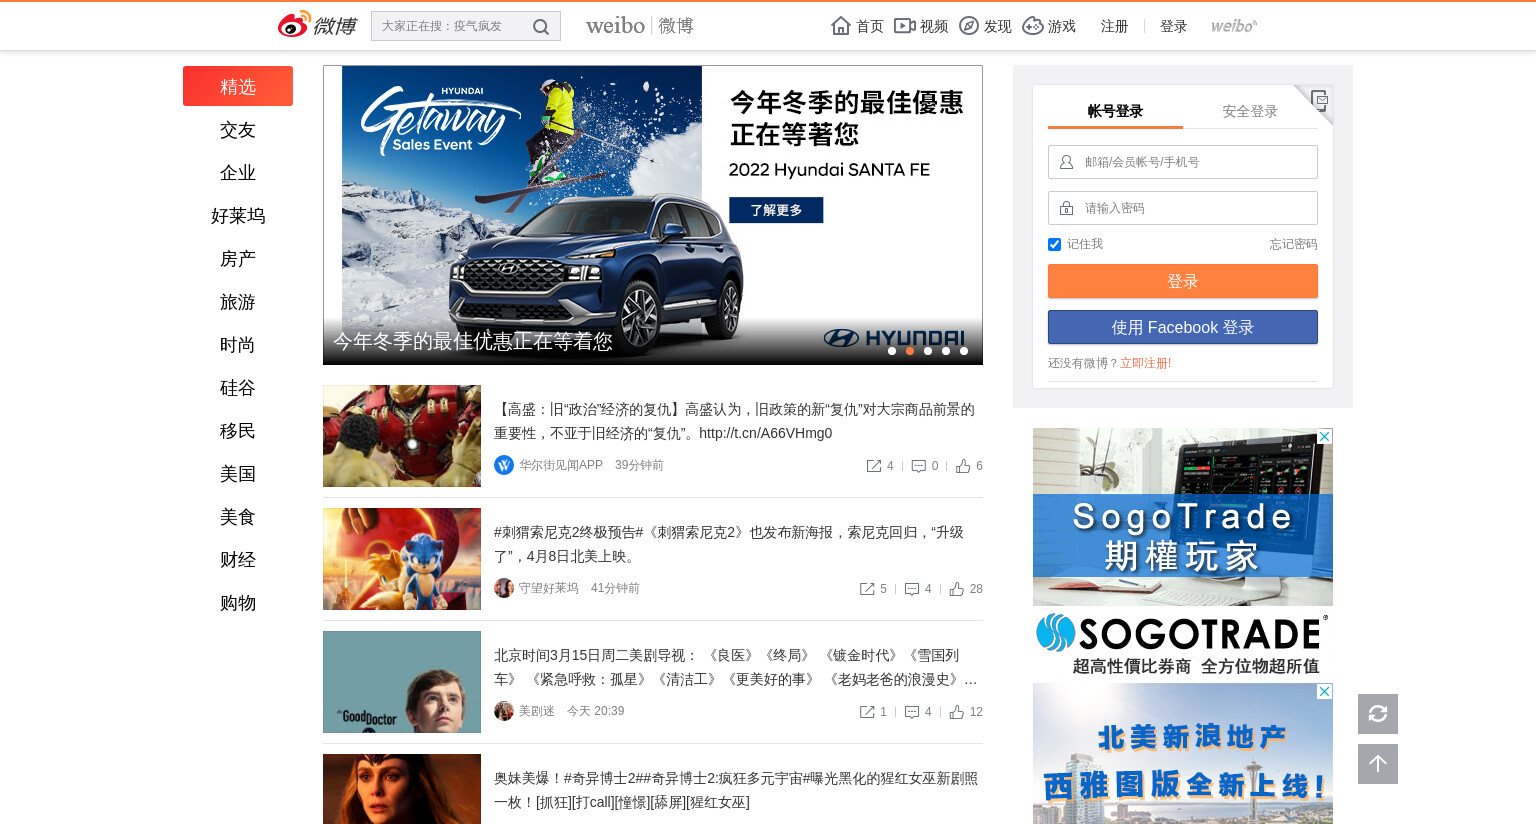Select 企业 category in sidebar
Viewport: 1536px width, 824px height.
(x=238, y=173)
